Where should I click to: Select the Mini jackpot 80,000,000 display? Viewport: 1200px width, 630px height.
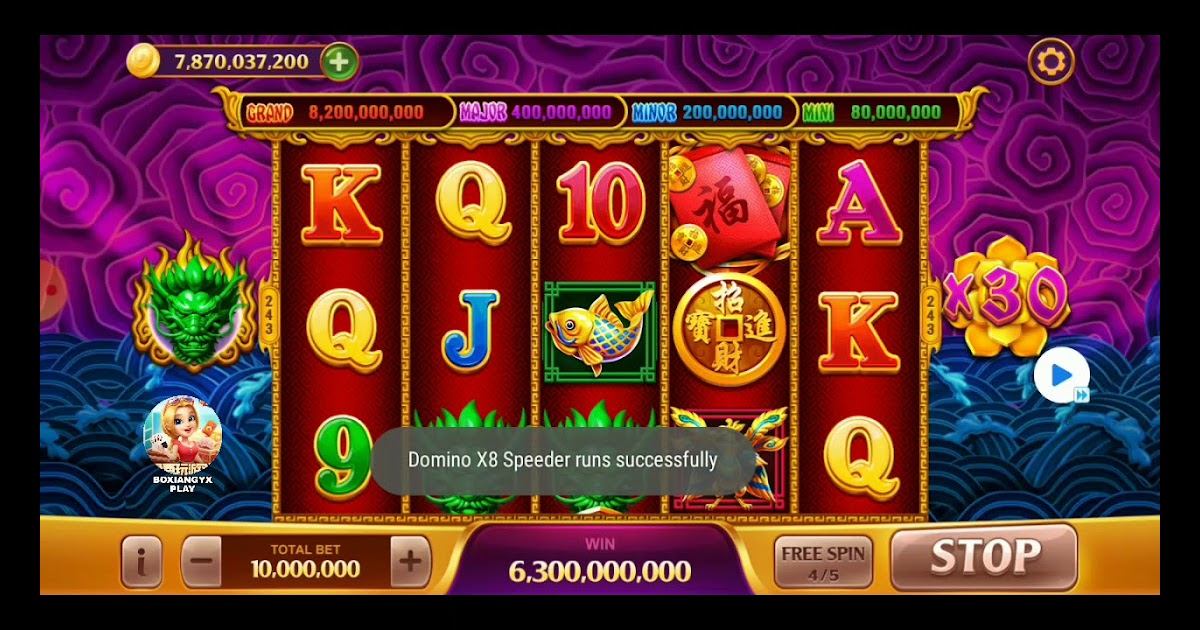point(872,112)
